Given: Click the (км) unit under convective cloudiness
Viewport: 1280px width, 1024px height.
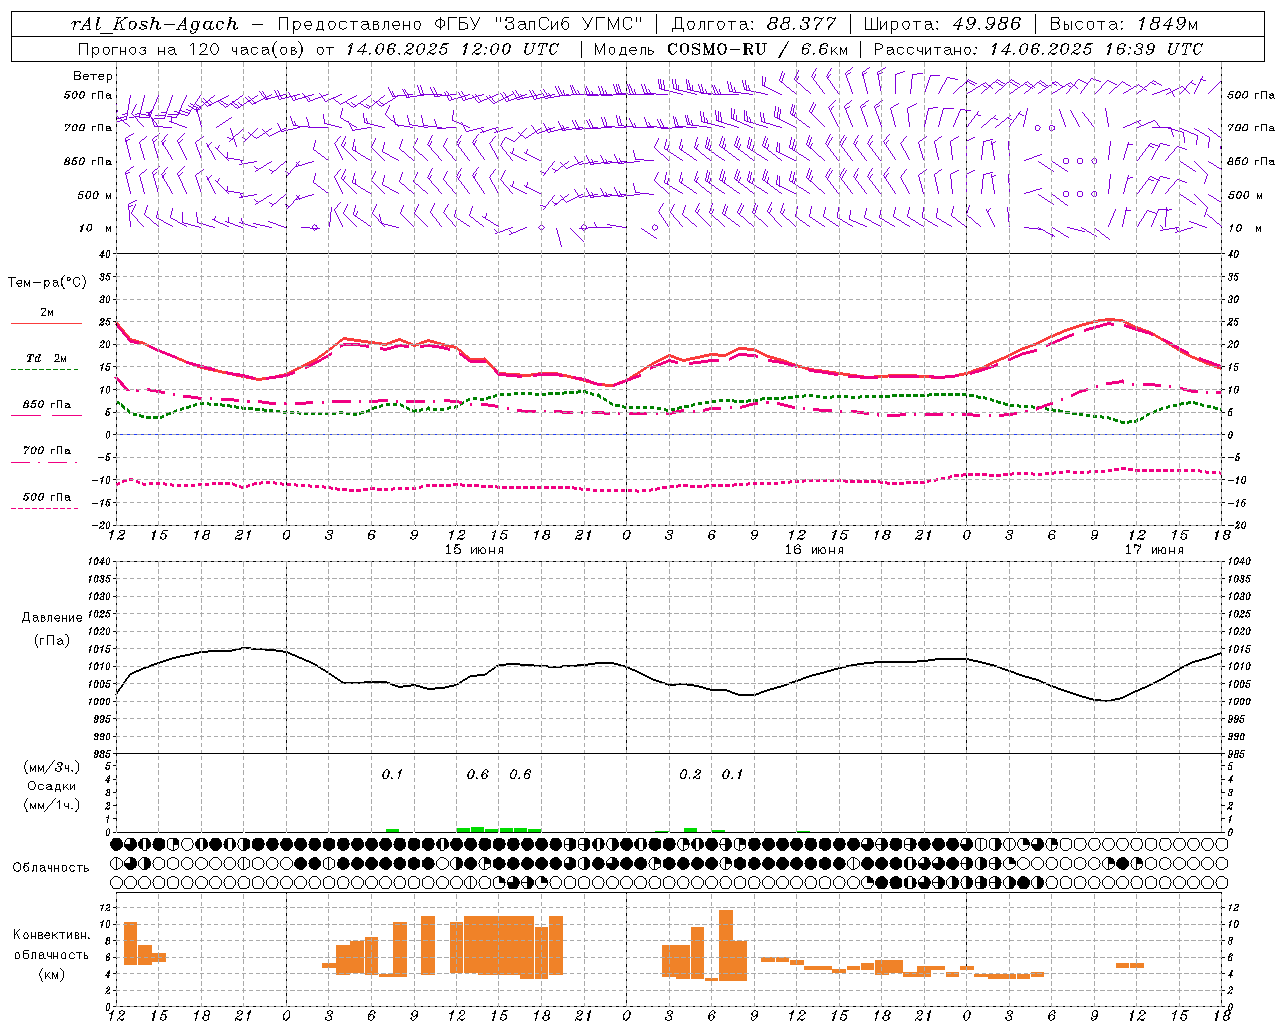Looking at the screenshot, I should click(51, 974).
